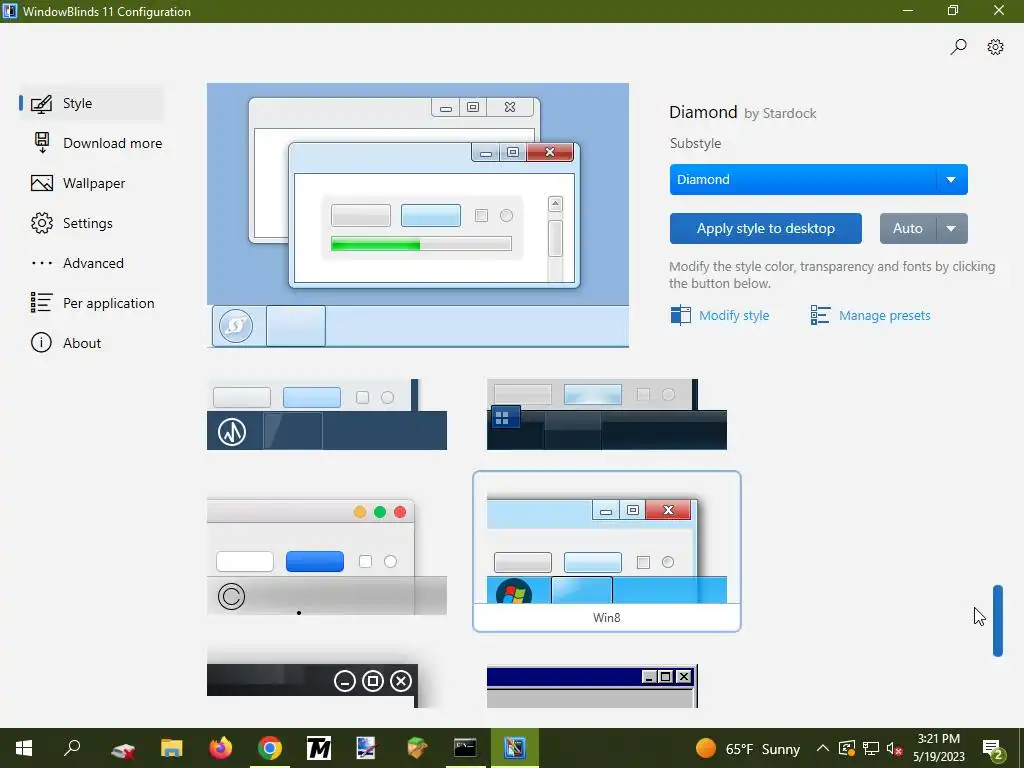
Task: Open the TM application in taskbar
Action: [x=319, y=748]
